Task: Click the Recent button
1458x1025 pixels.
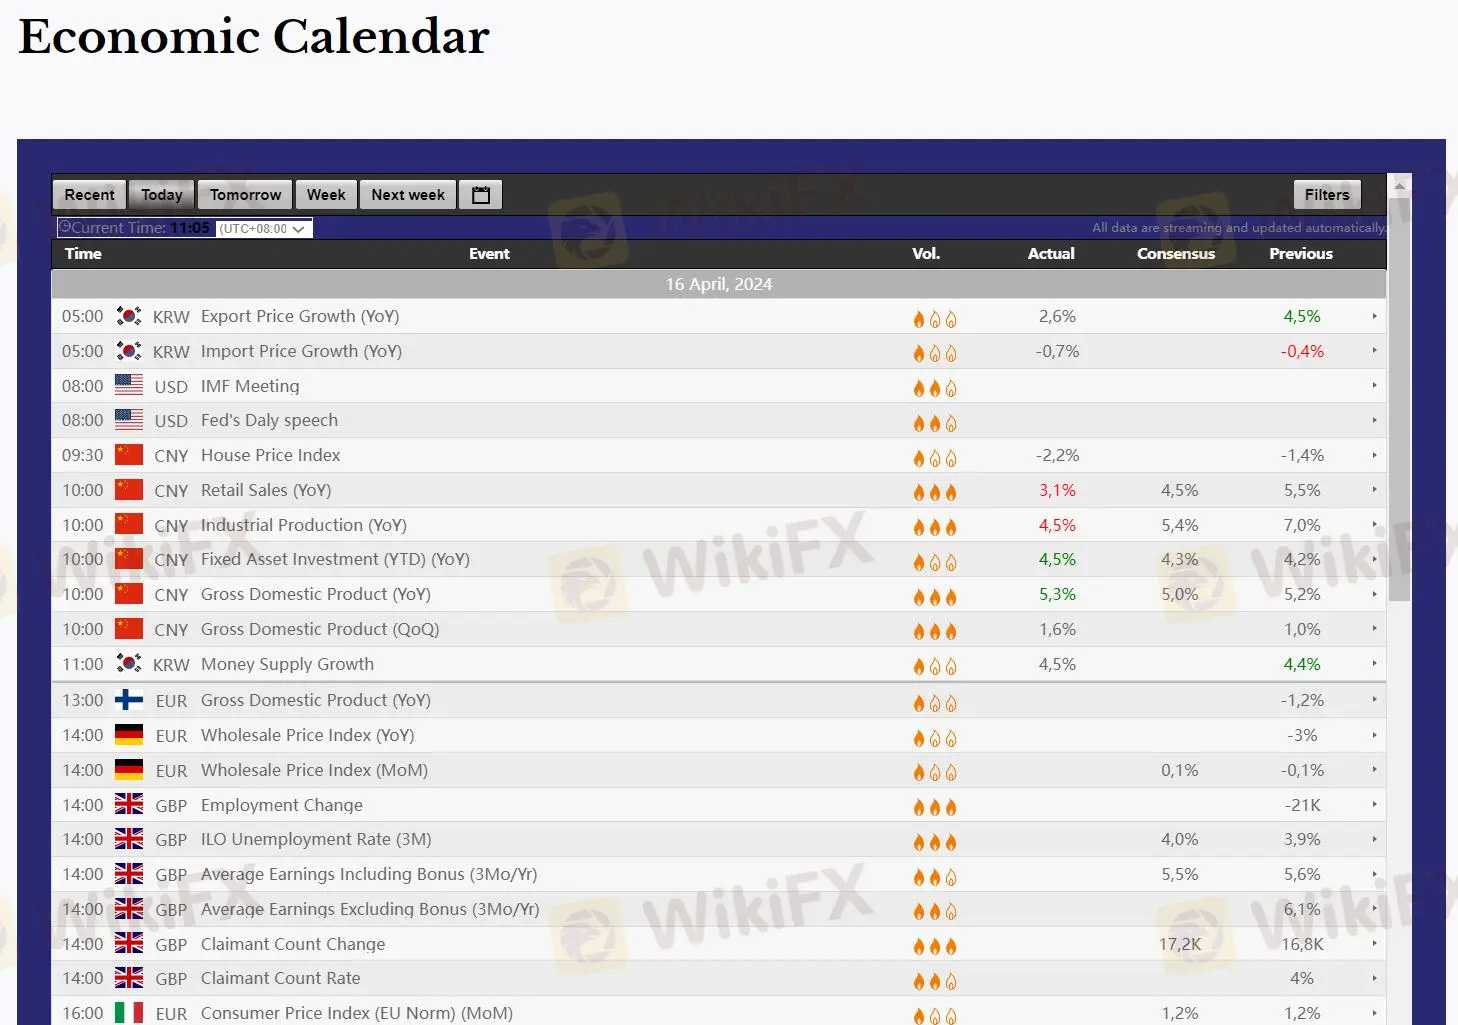Action: coord(89,195)
